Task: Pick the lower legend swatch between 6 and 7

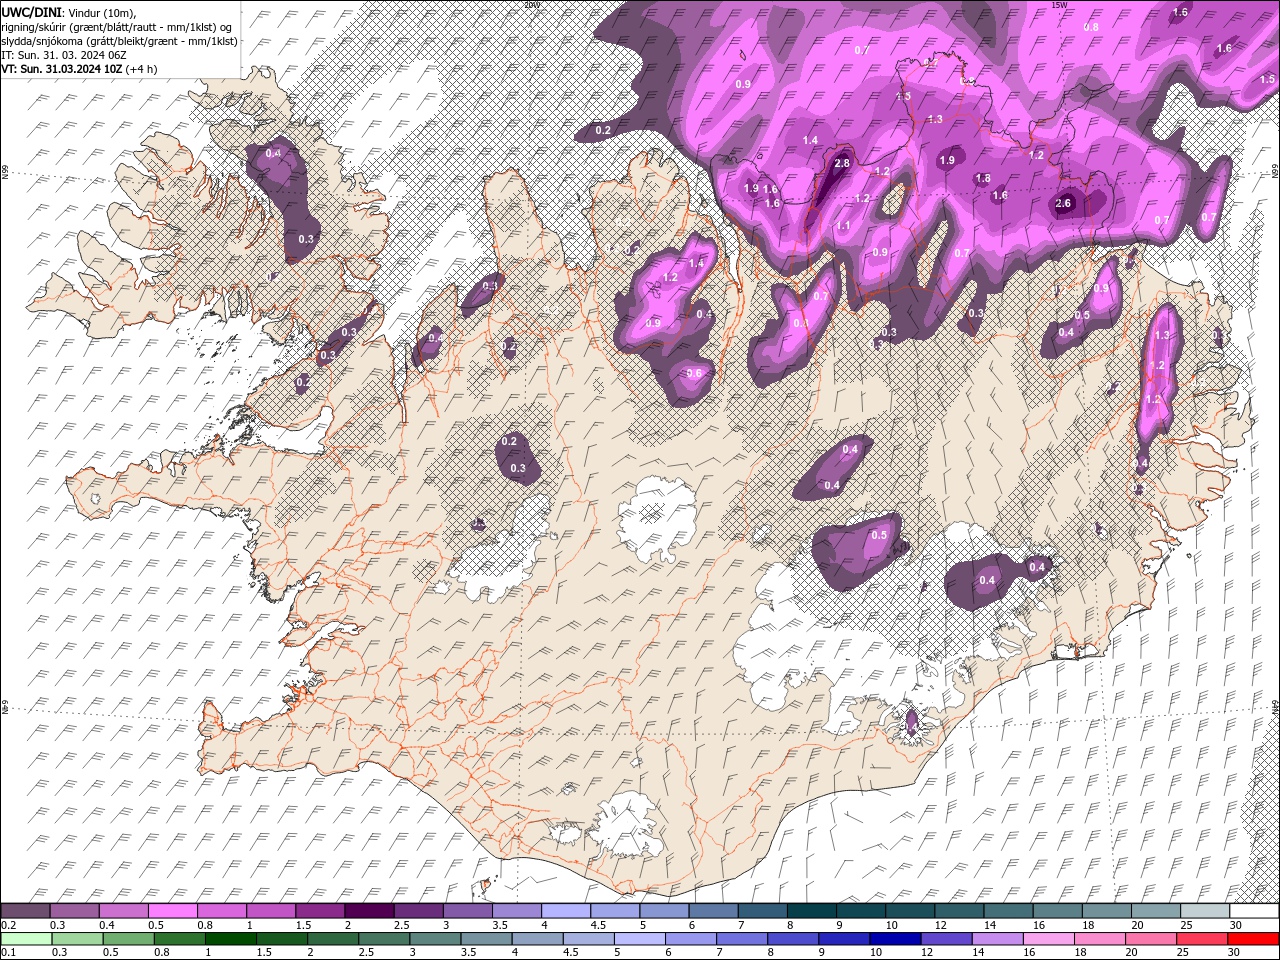Action: tap(690, 939)
